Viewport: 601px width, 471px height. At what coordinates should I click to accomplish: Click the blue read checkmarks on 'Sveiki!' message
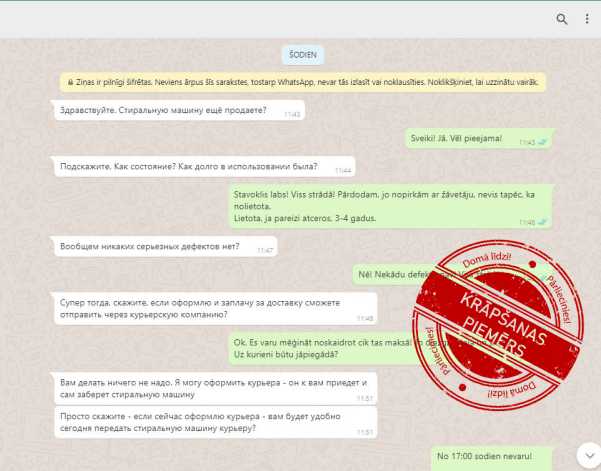(x=543, y=142)
